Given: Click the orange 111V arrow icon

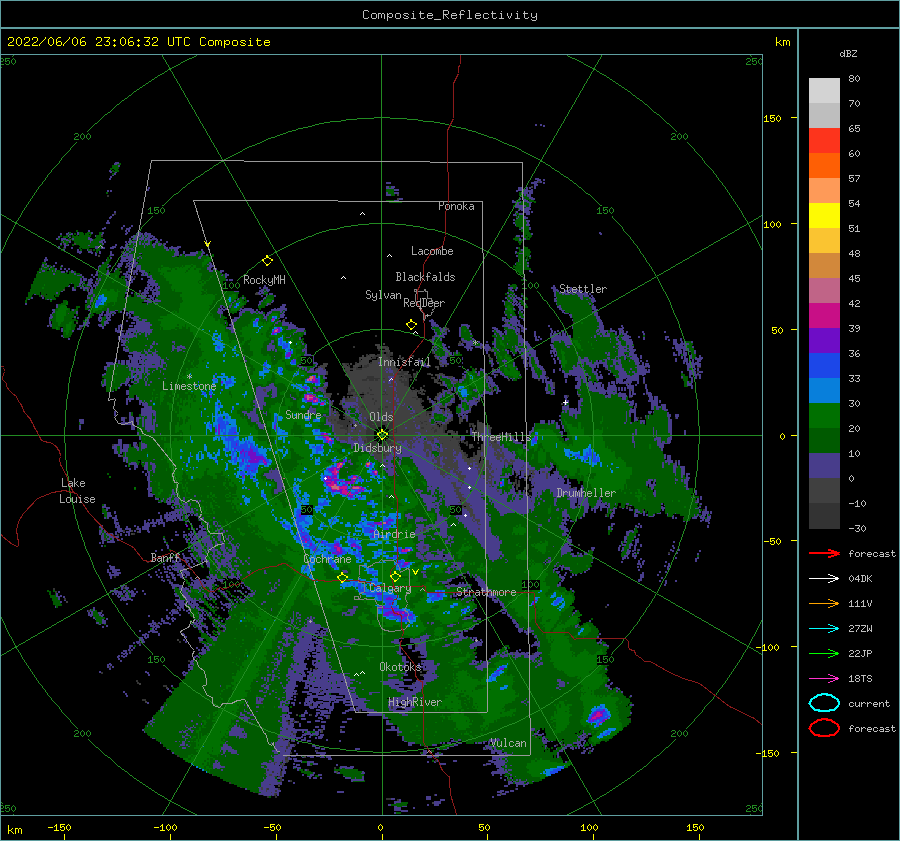Looking at the screenshot, I should click(x=824, y=603).
